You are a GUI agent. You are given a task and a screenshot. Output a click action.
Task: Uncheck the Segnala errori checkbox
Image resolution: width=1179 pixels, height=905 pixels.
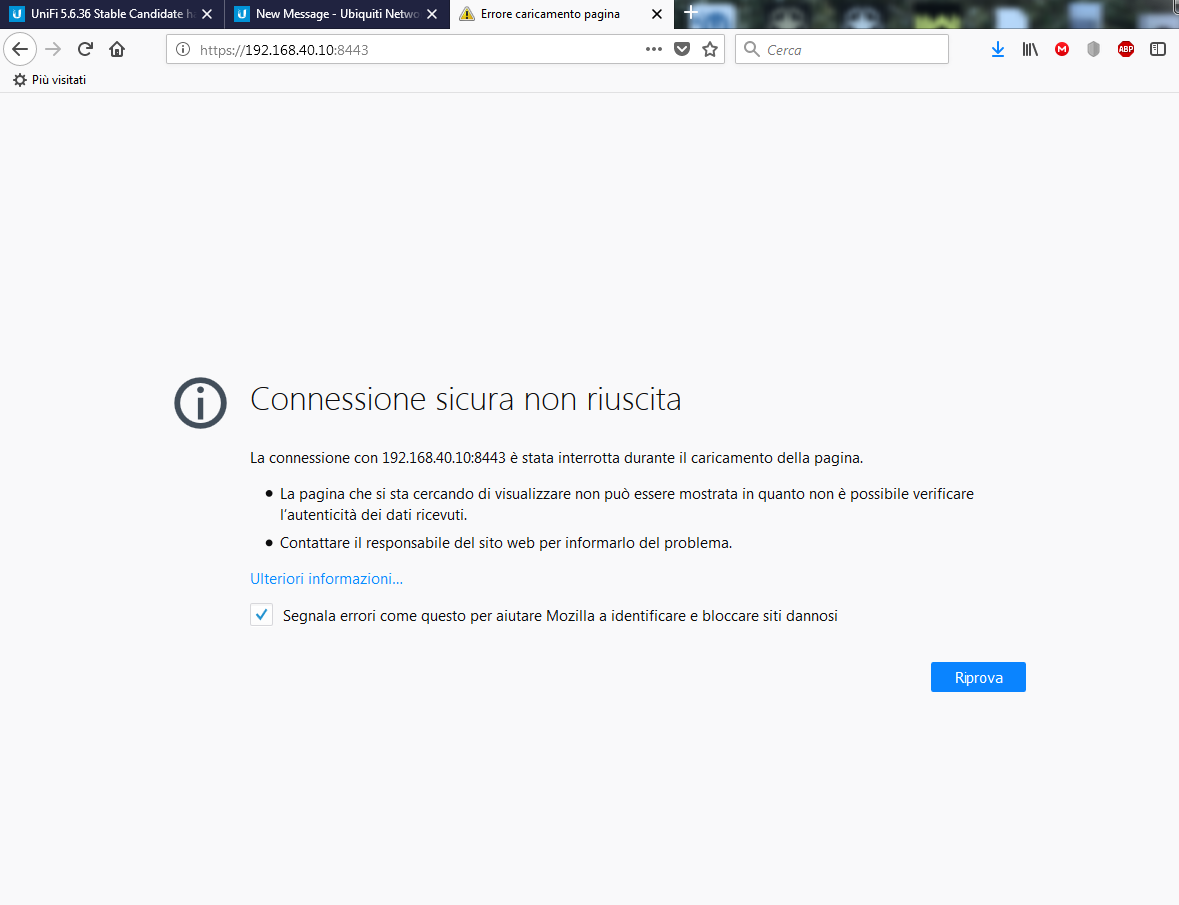tap(261, 615)
